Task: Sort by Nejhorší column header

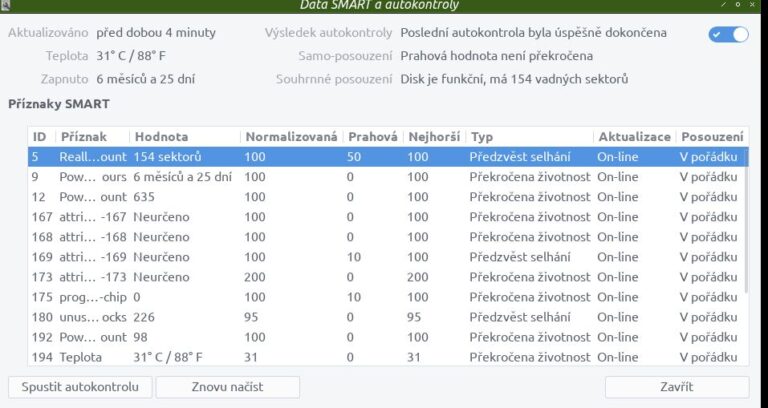Action: (435, 137)
